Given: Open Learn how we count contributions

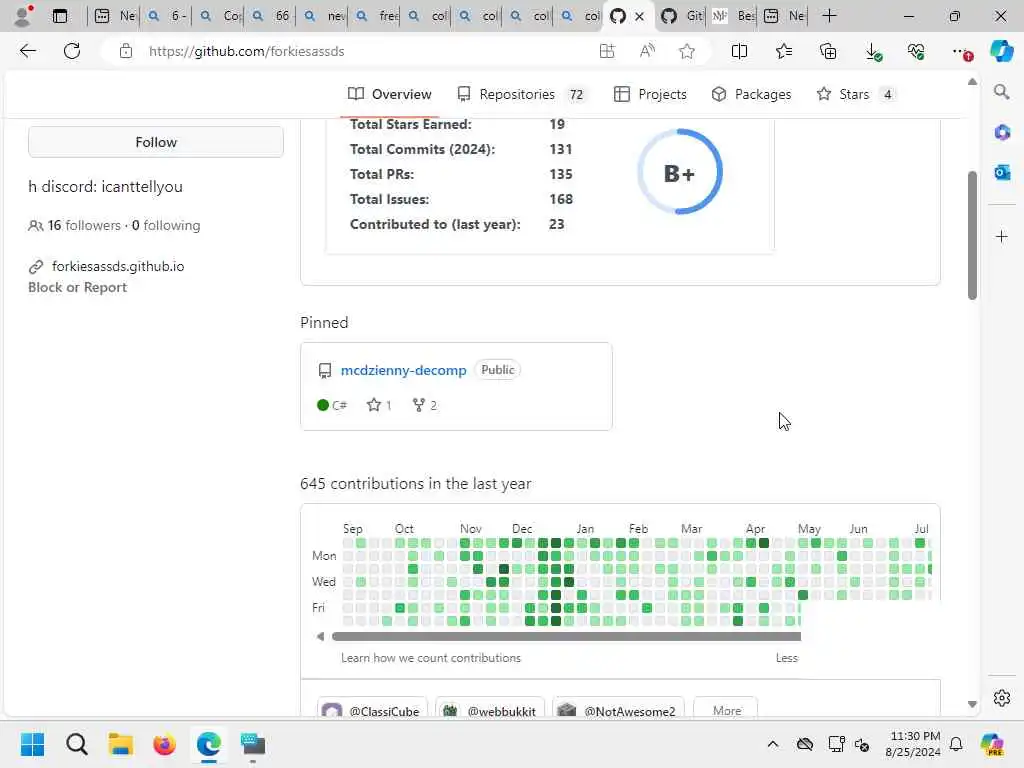Looking at the screenshot, I should click(431, 658).
